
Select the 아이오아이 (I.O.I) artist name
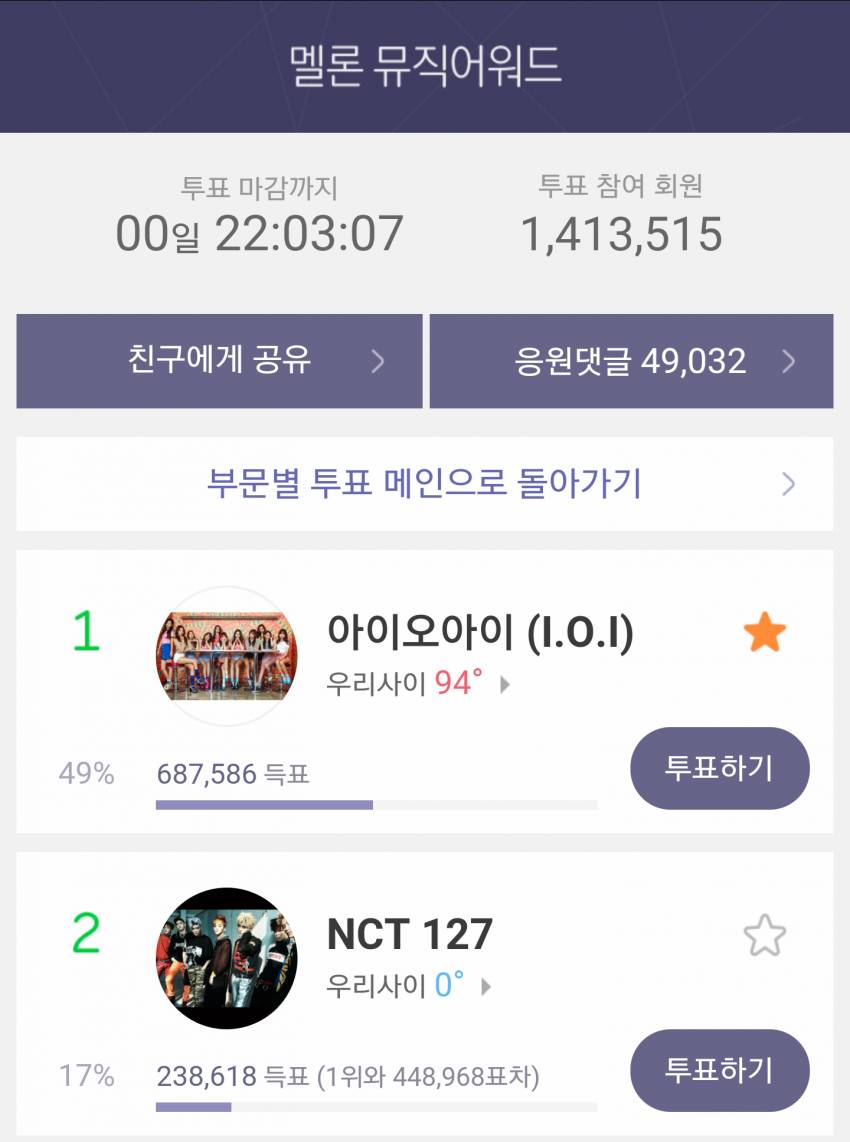(480, 632)
